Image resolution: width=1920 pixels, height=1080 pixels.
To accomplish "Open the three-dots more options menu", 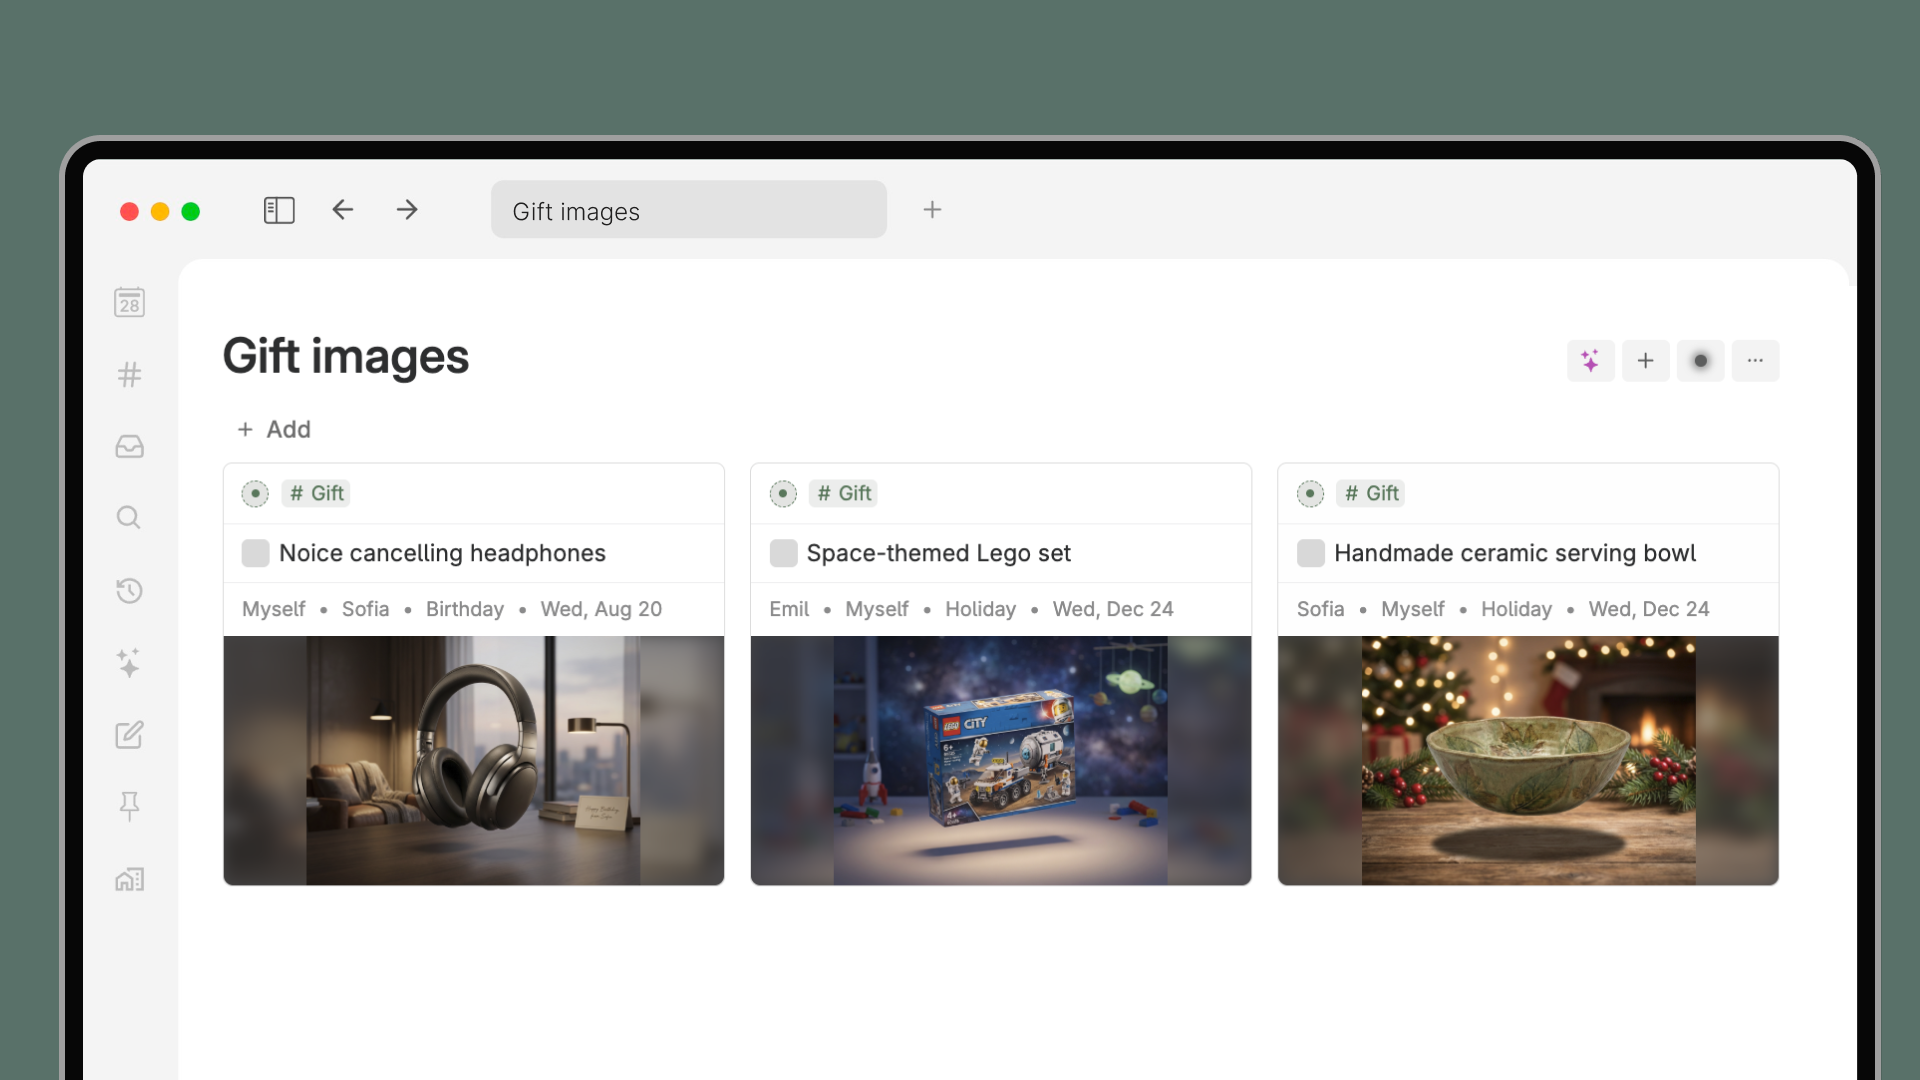I will (1755, 361).
